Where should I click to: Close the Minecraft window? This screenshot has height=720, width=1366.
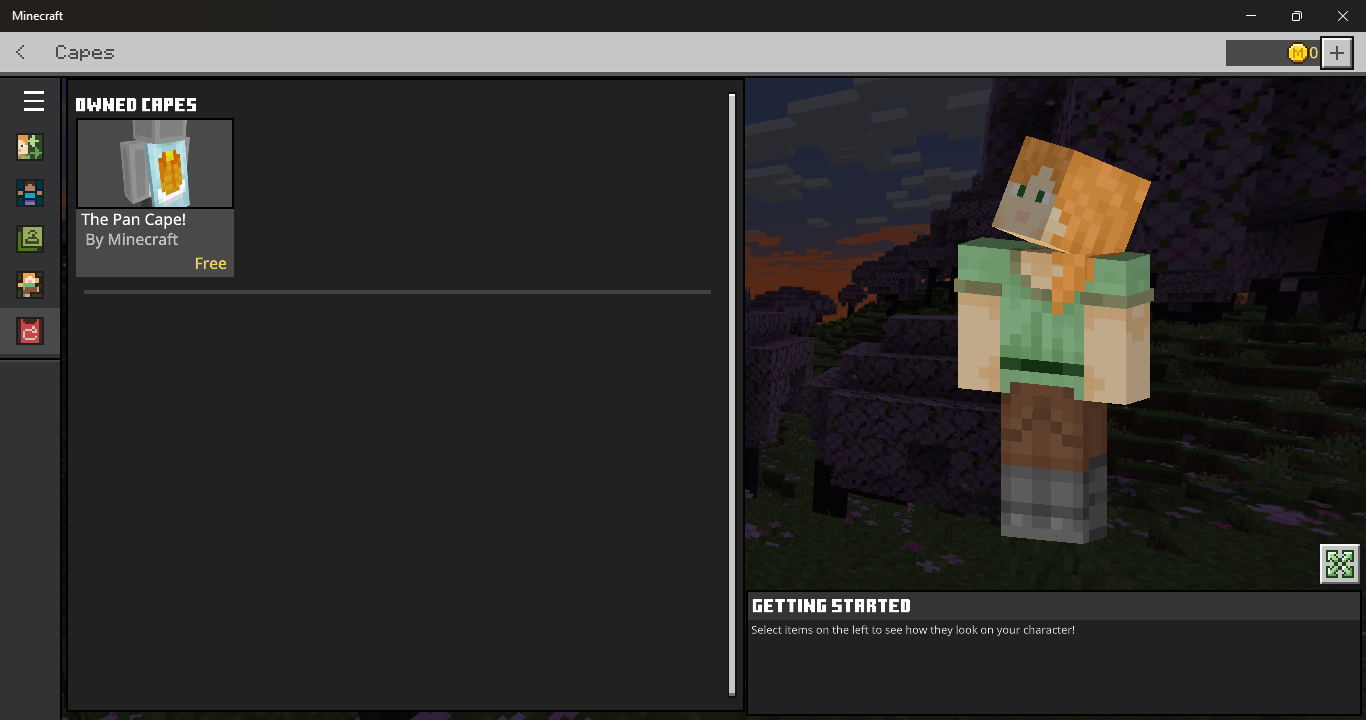click(1343, 16)
